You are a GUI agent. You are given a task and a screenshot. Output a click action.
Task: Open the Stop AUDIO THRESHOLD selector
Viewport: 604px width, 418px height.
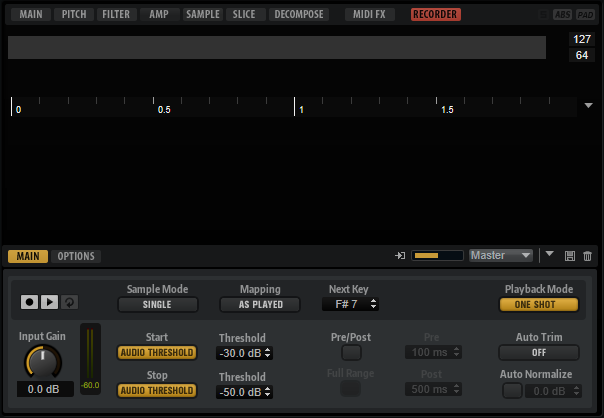157,391
